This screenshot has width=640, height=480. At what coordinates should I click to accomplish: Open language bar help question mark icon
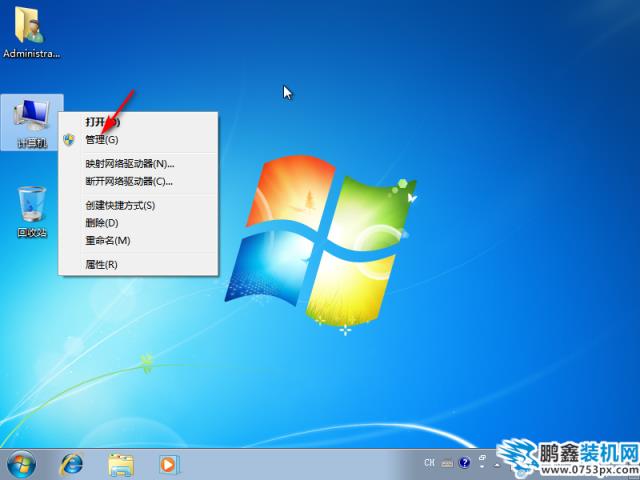point(464,462)
